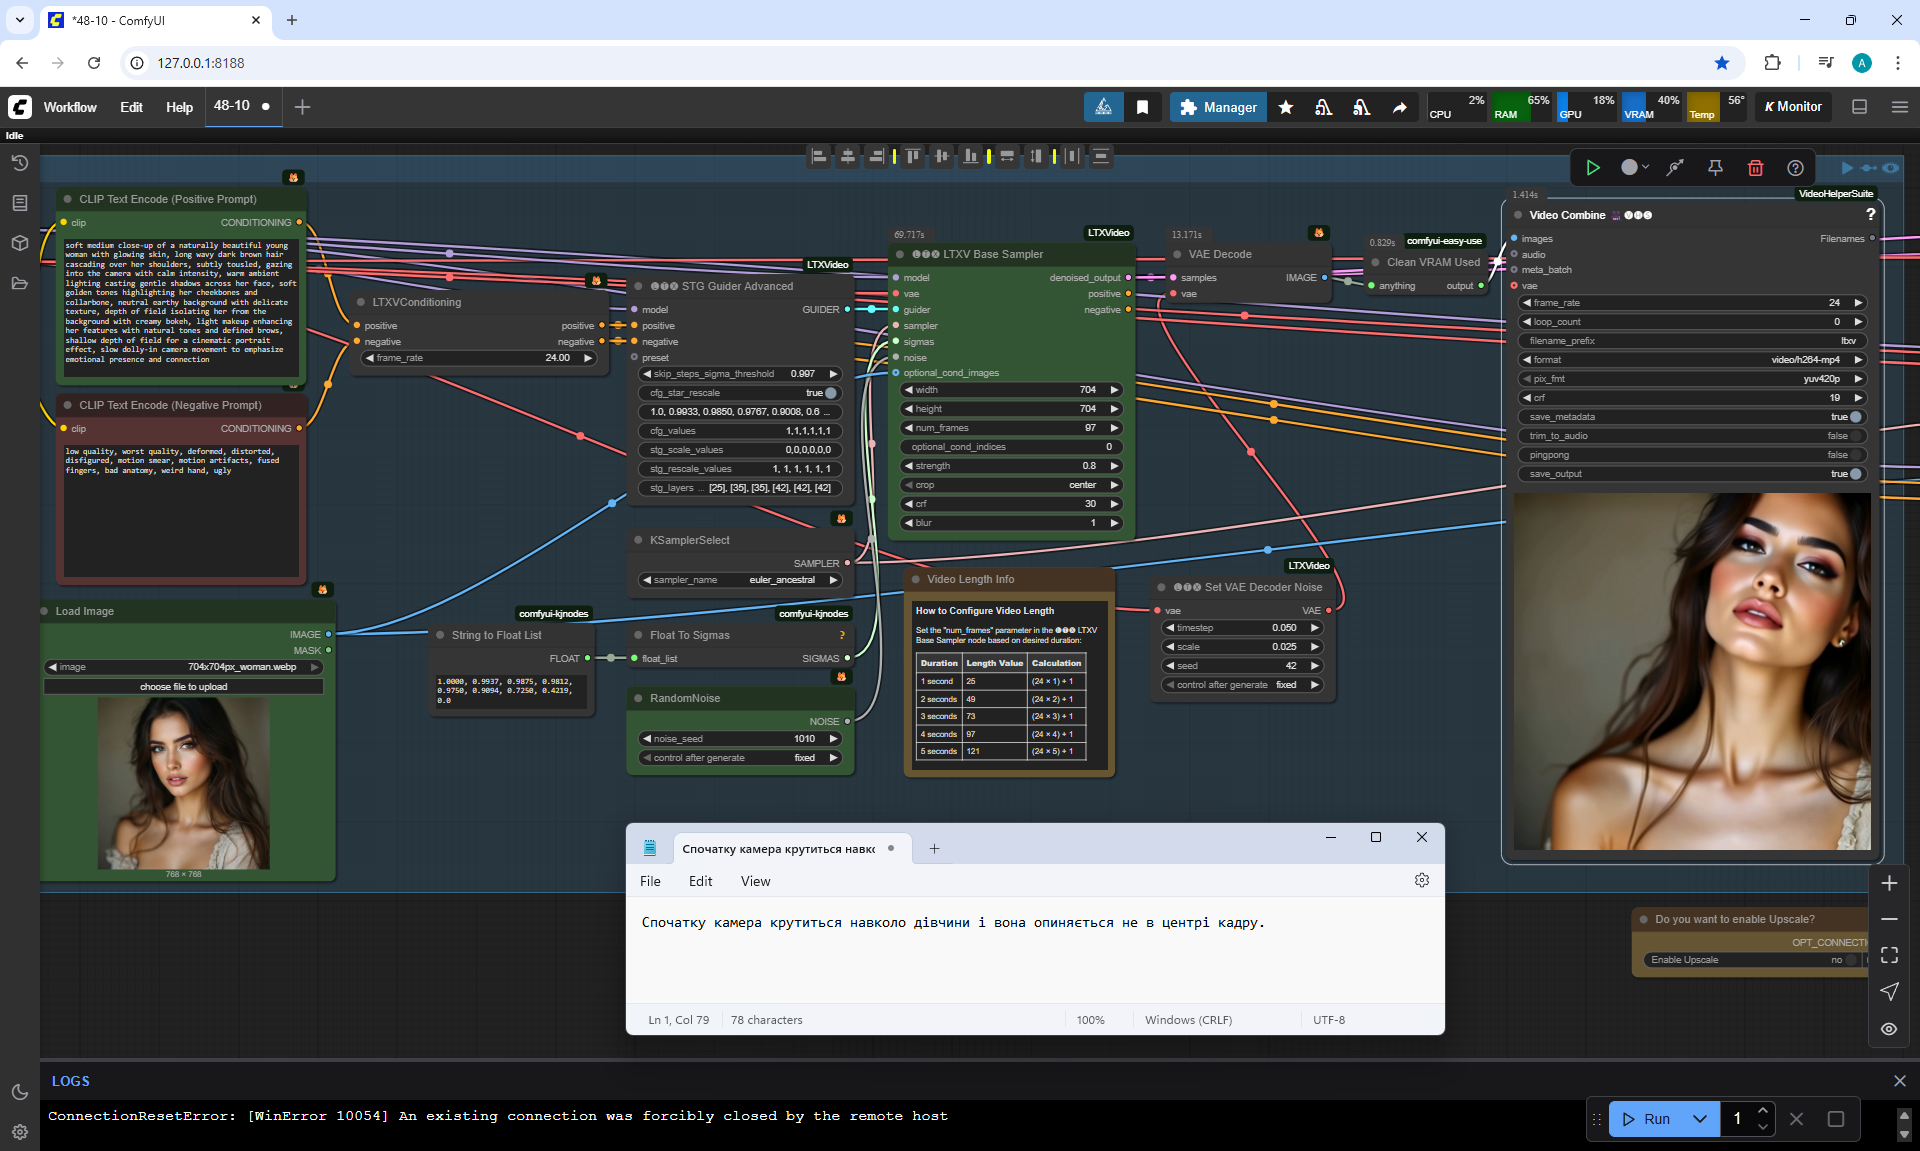The image size is (1920, 1151).
Task: Toggle pingpong switch in Video Combine
Action: coord(1855,455)
